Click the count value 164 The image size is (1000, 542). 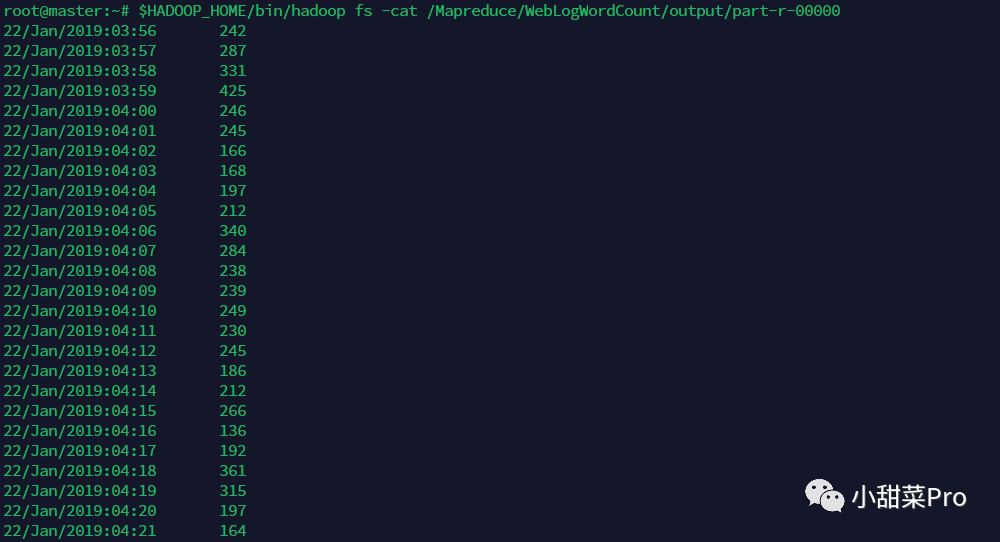[233, 531]
